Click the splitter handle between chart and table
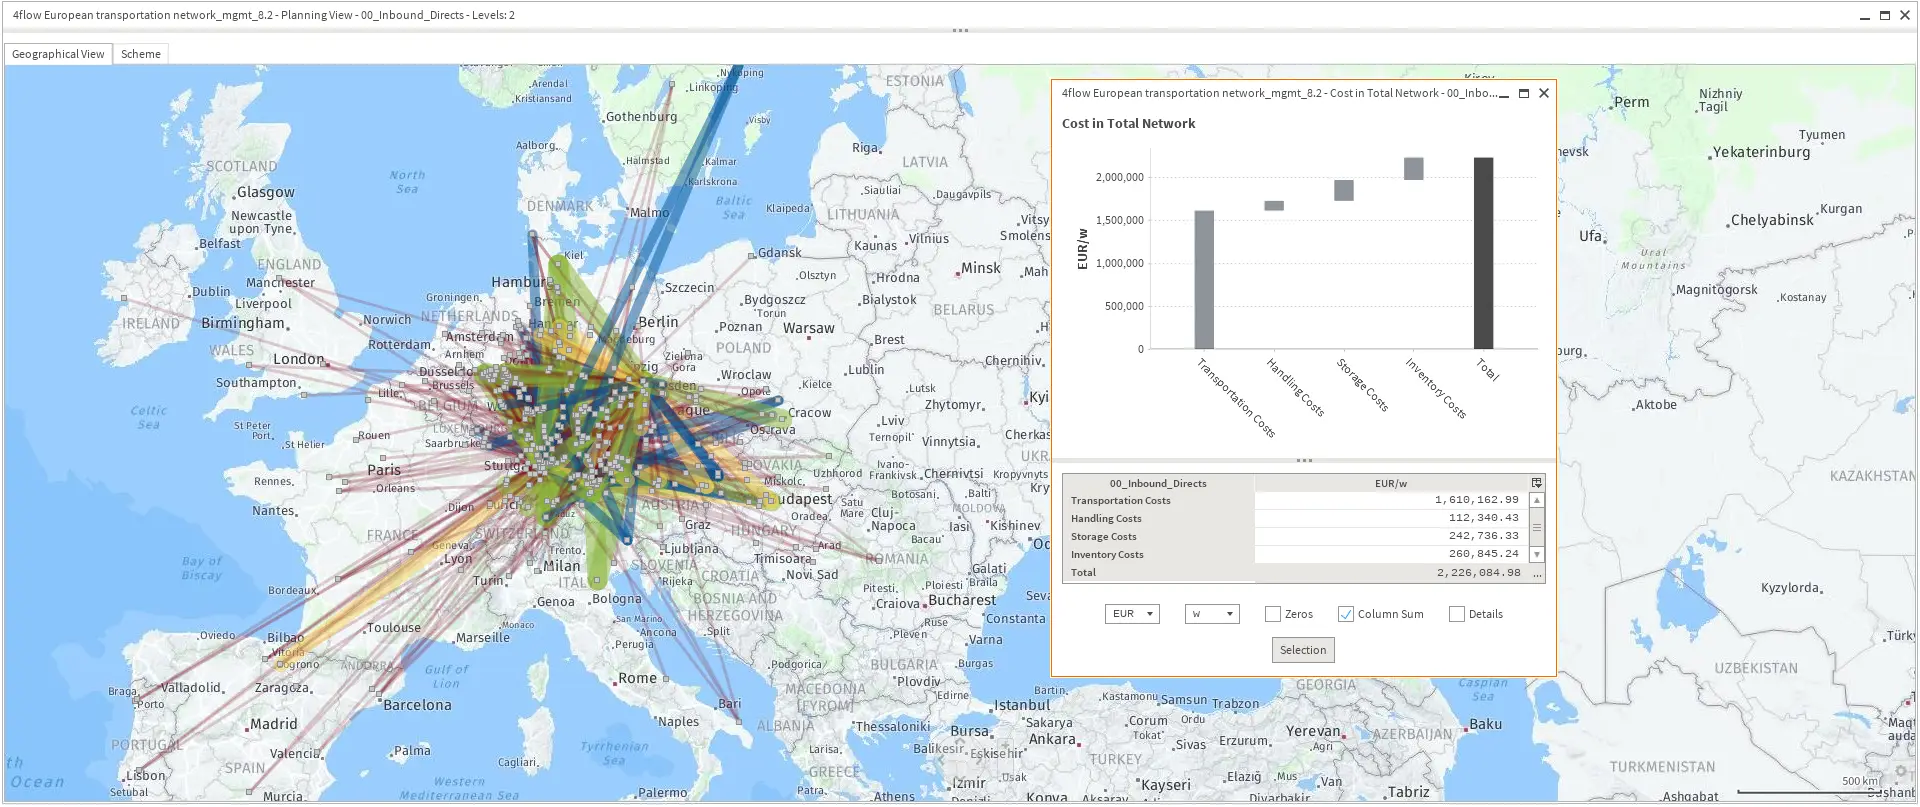 [x=1304, y=461]
